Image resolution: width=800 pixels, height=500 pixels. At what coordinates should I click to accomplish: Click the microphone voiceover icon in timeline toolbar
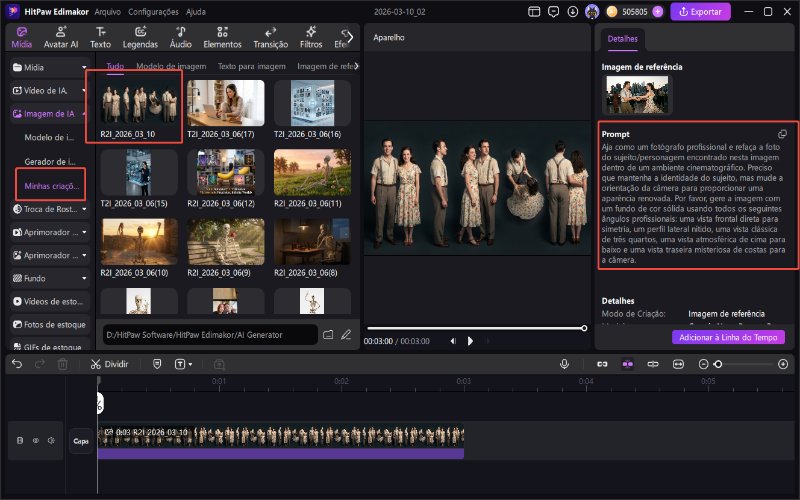(x=564, y=364)
